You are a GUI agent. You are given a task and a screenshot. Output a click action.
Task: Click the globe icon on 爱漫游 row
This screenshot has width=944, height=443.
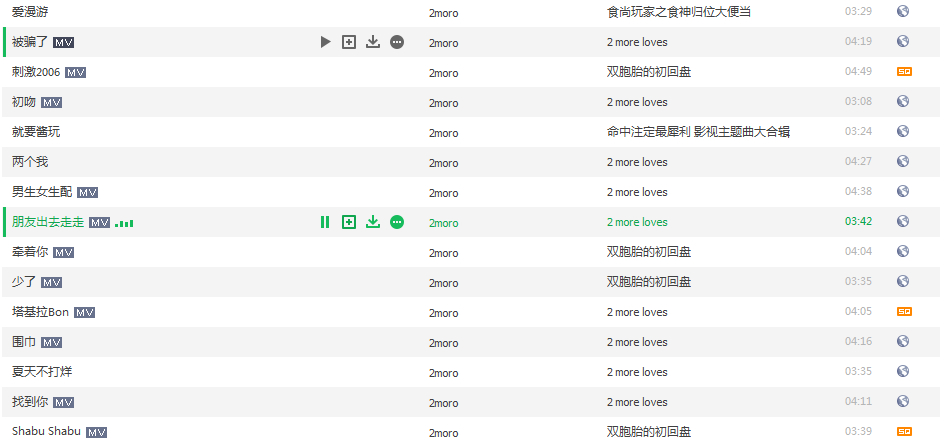pyautogui.click(x=902, y=11)
